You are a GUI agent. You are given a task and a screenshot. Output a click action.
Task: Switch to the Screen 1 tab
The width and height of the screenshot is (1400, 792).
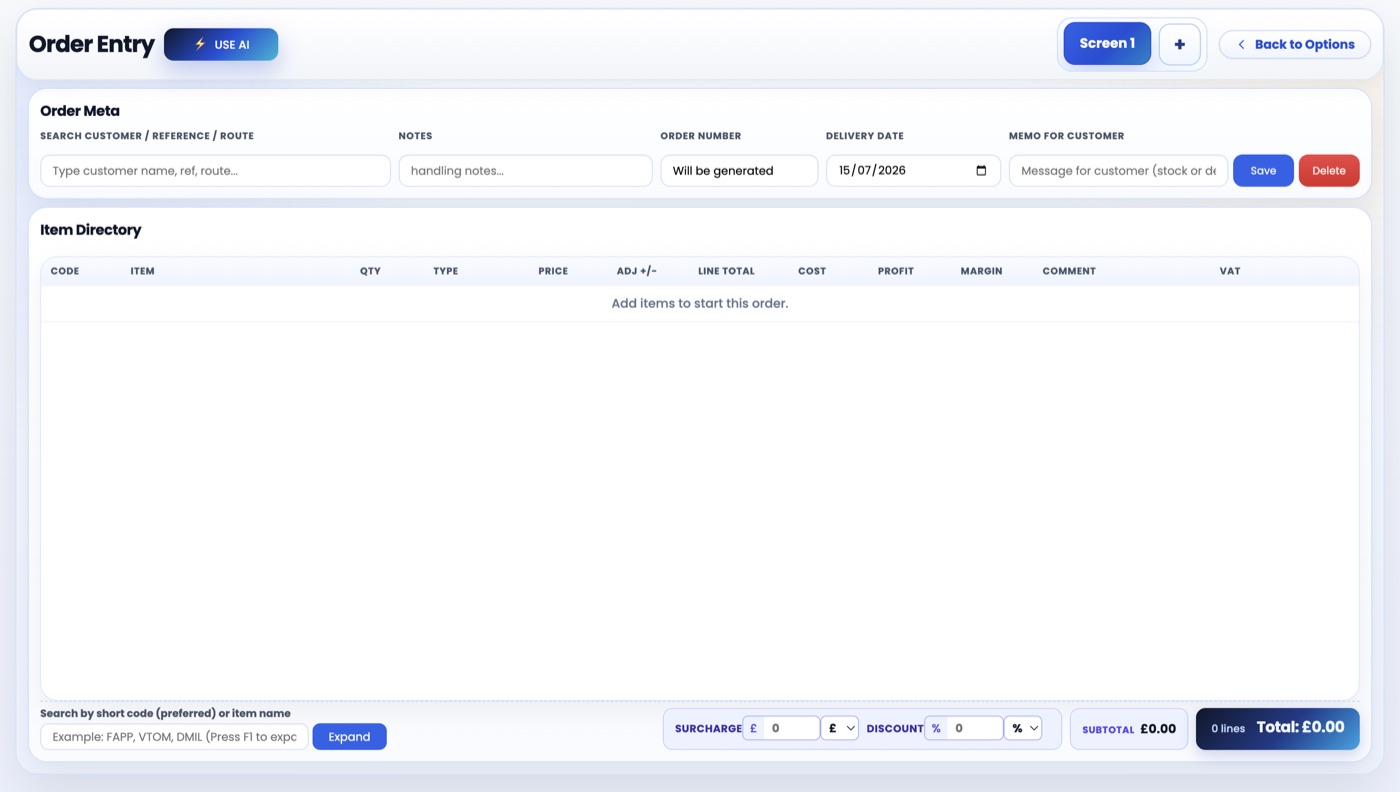1107,44
